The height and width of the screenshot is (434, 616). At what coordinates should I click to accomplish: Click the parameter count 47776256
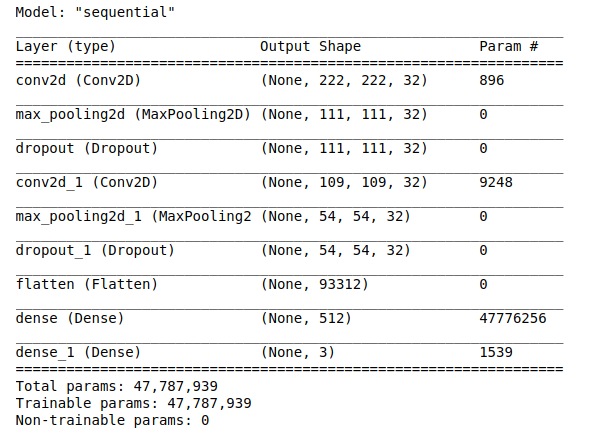(x=513, y=318)
